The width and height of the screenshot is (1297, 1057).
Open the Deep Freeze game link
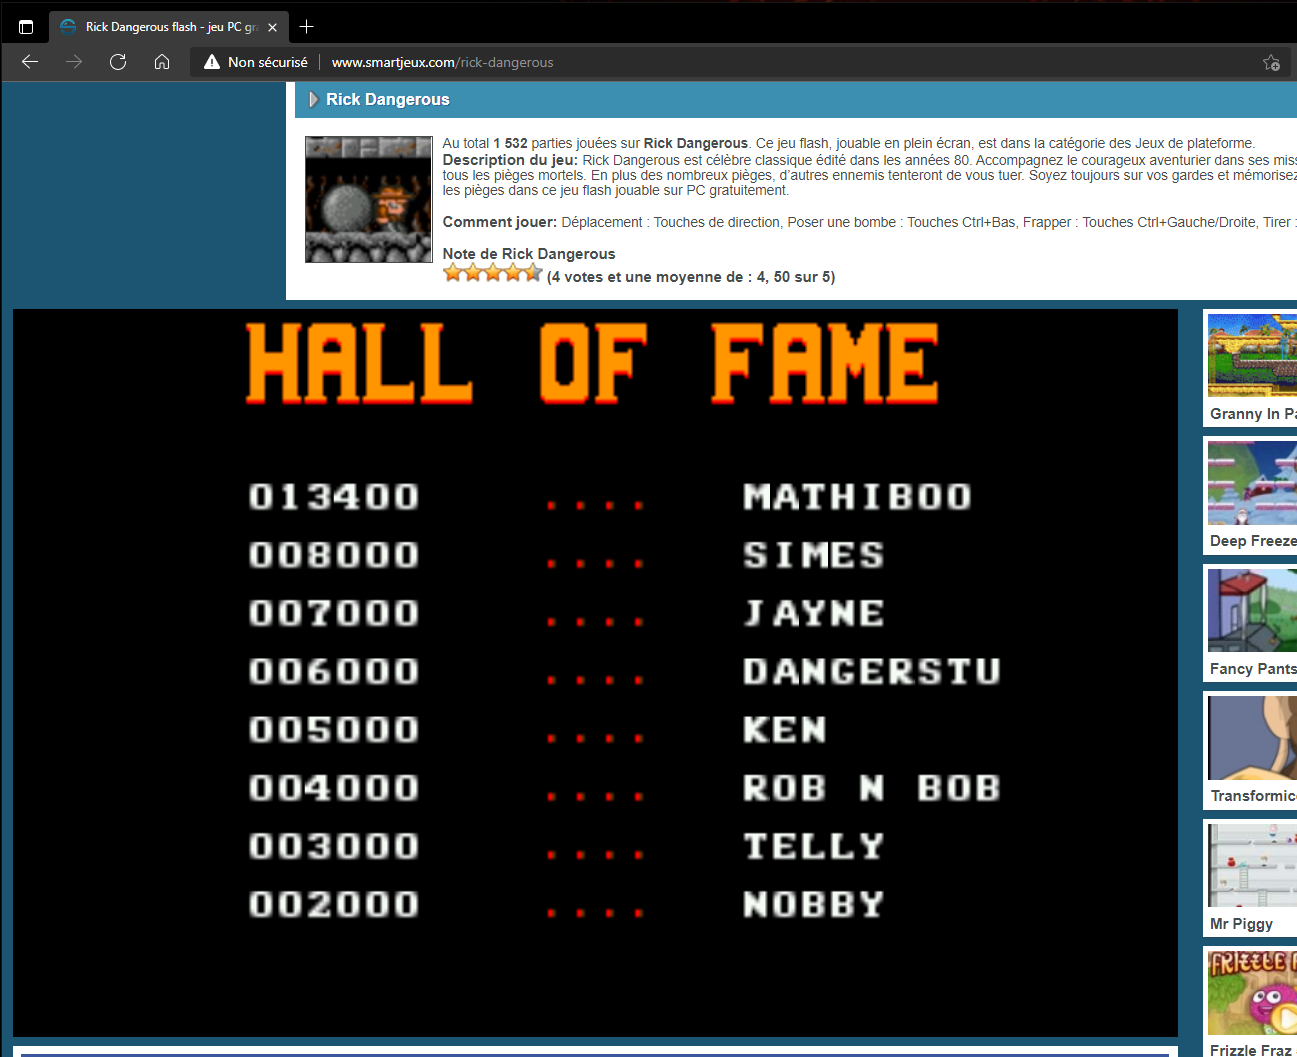point(1252,541)
